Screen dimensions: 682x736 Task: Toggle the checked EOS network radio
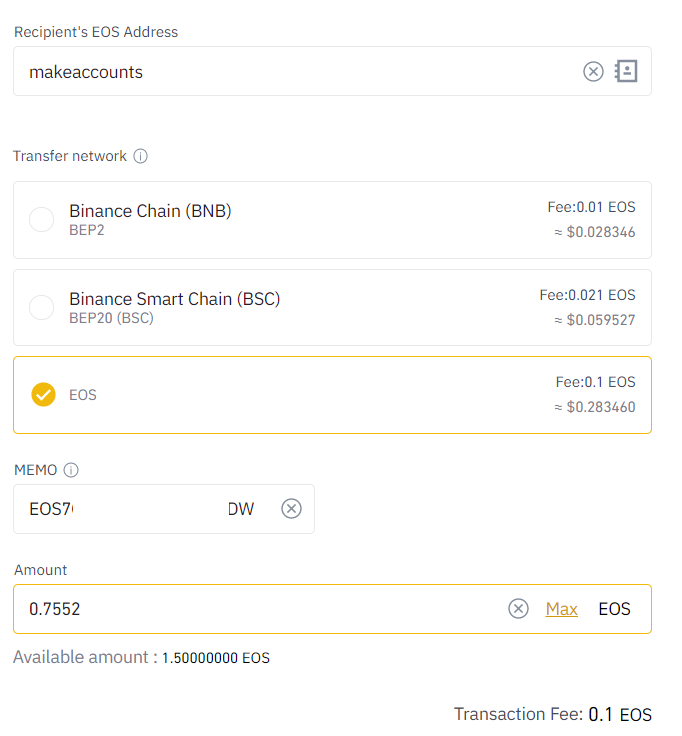coord(43,395)
